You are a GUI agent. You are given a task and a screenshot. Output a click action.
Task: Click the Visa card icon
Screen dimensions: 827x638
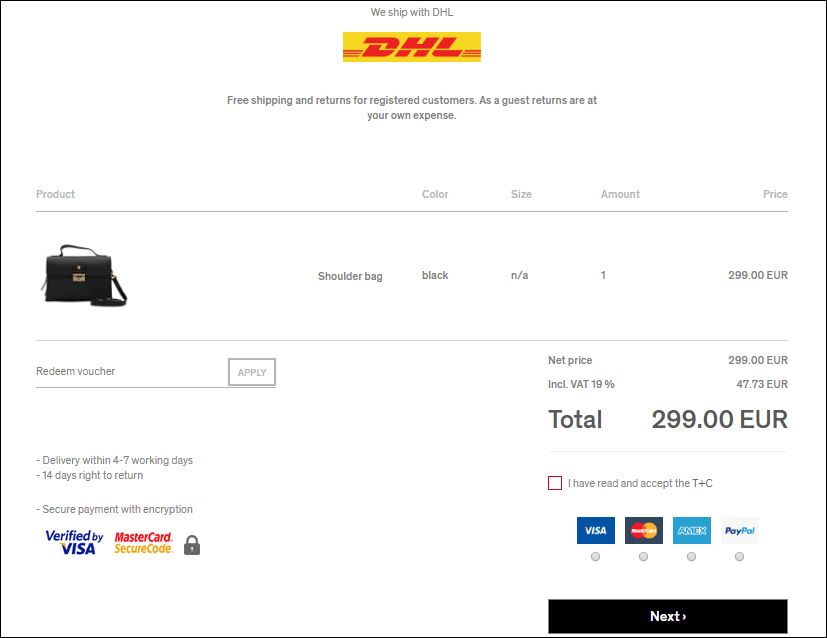pos(595,530)
